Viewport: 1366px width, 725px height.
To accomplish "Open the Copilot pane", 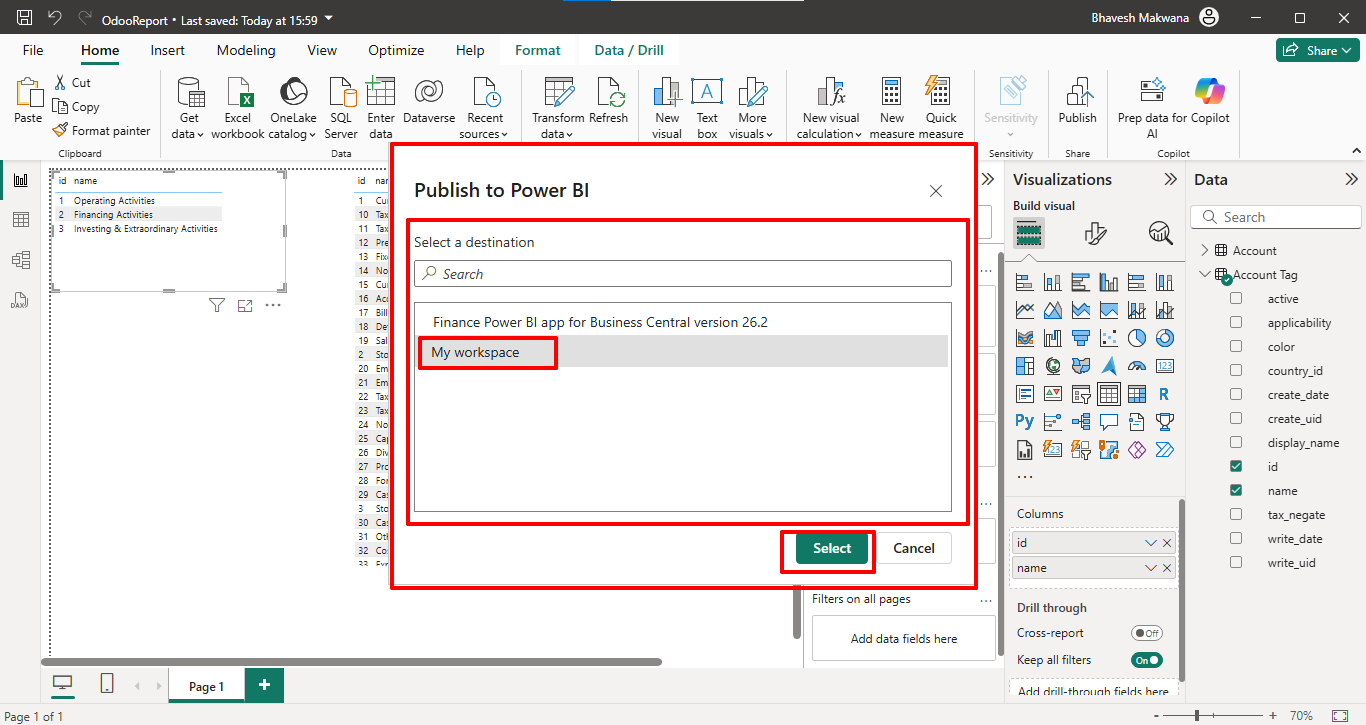I will tap(1210, 102).
